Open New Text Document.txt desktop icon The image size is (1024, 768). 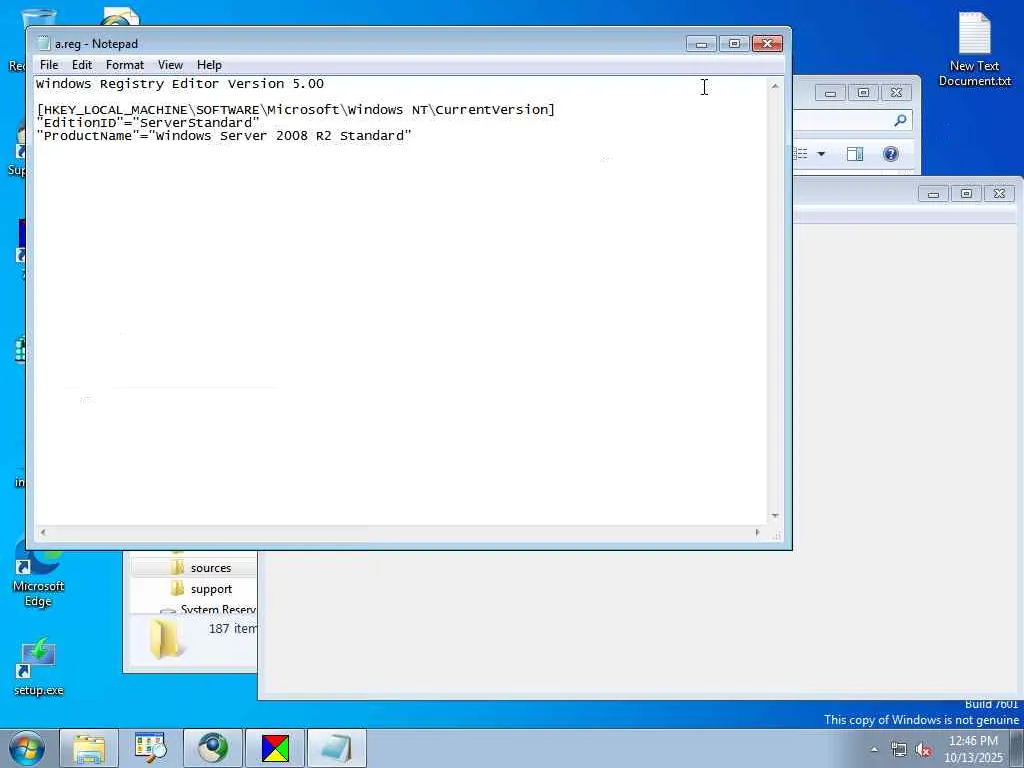pyautogui.click(x=974, y=50)
